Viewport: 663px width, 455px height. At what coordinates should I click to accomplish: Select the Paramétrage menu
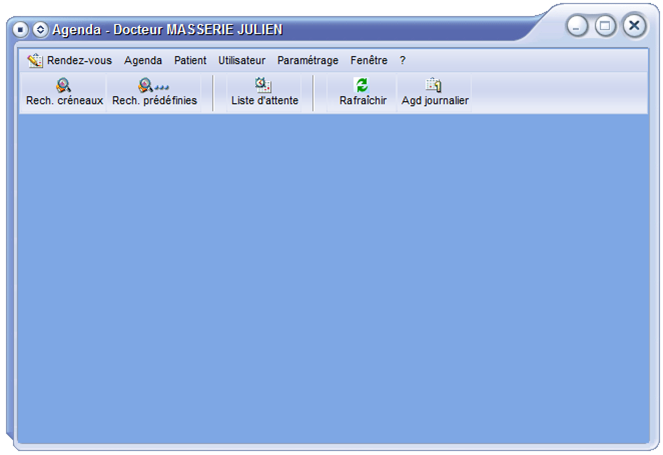click(x=308, y=60)
